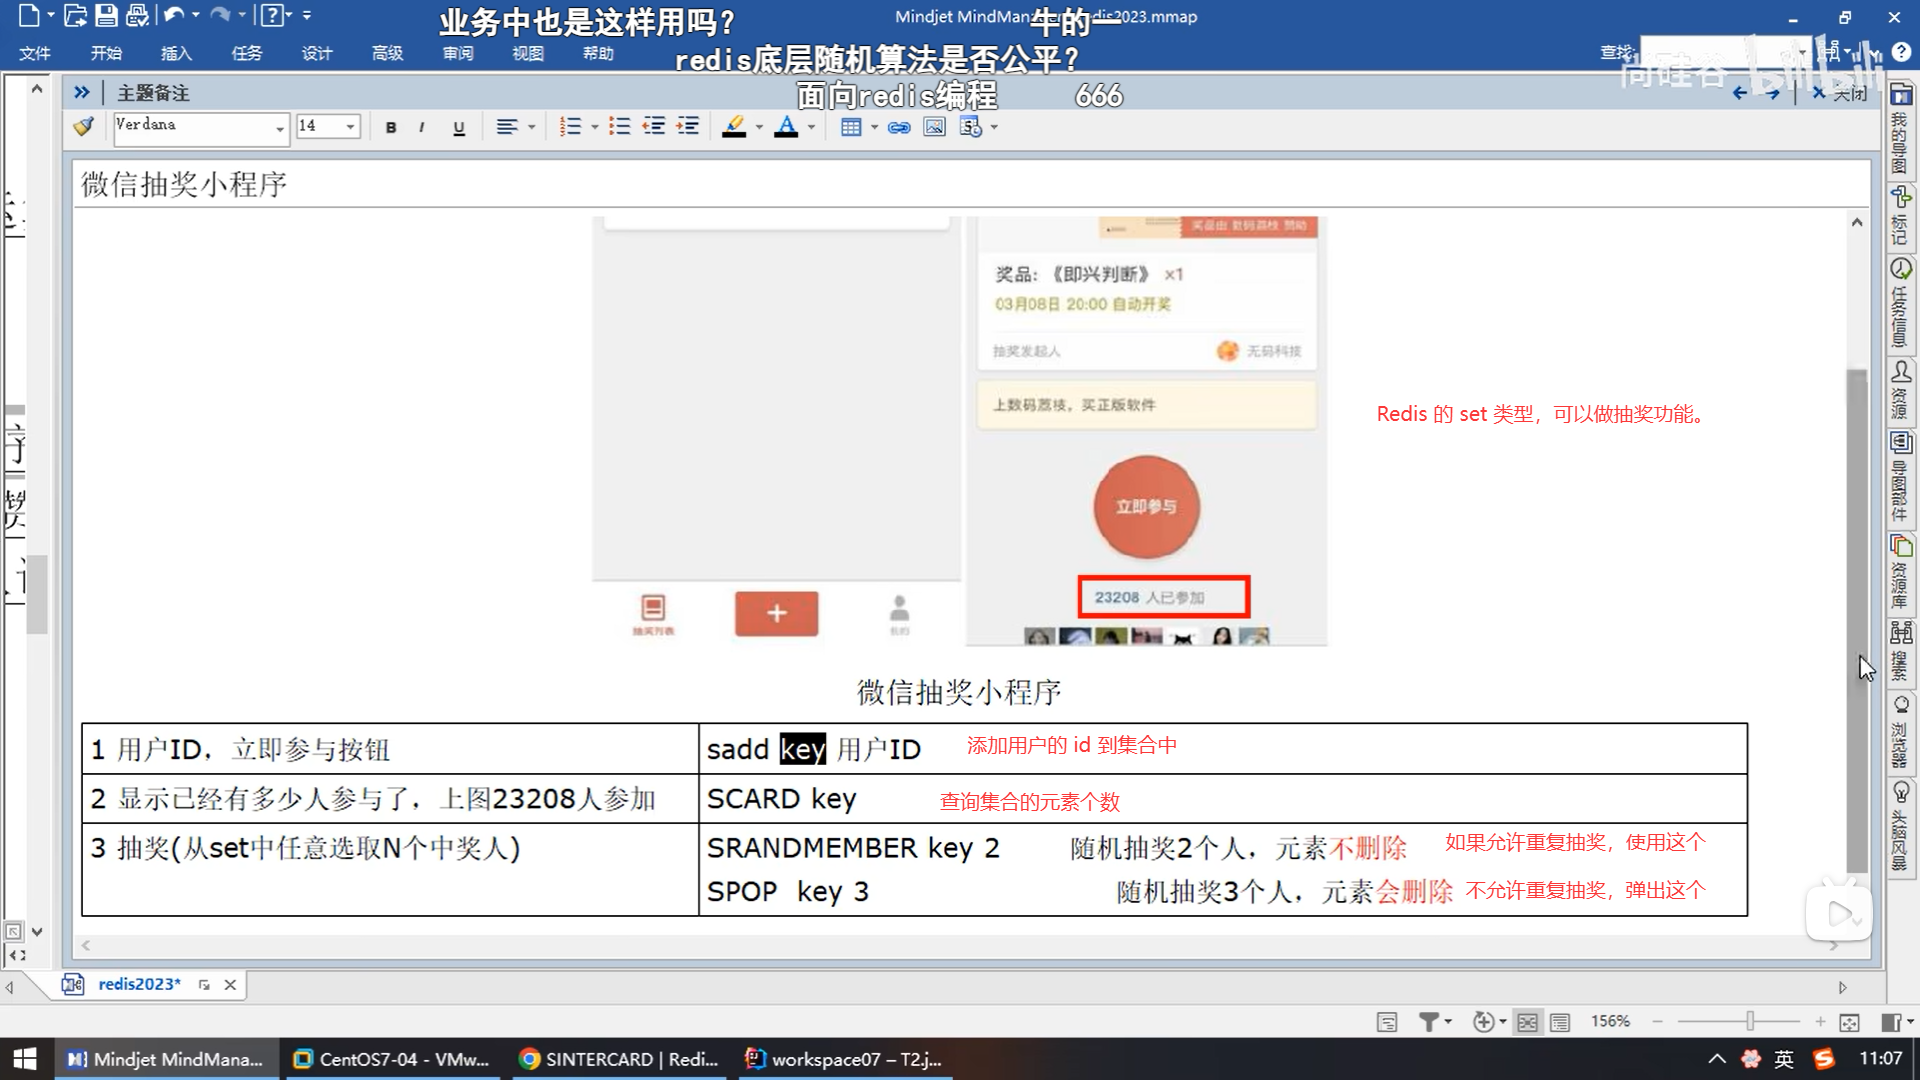Switch to the 视图 ribbon tab

528,53
